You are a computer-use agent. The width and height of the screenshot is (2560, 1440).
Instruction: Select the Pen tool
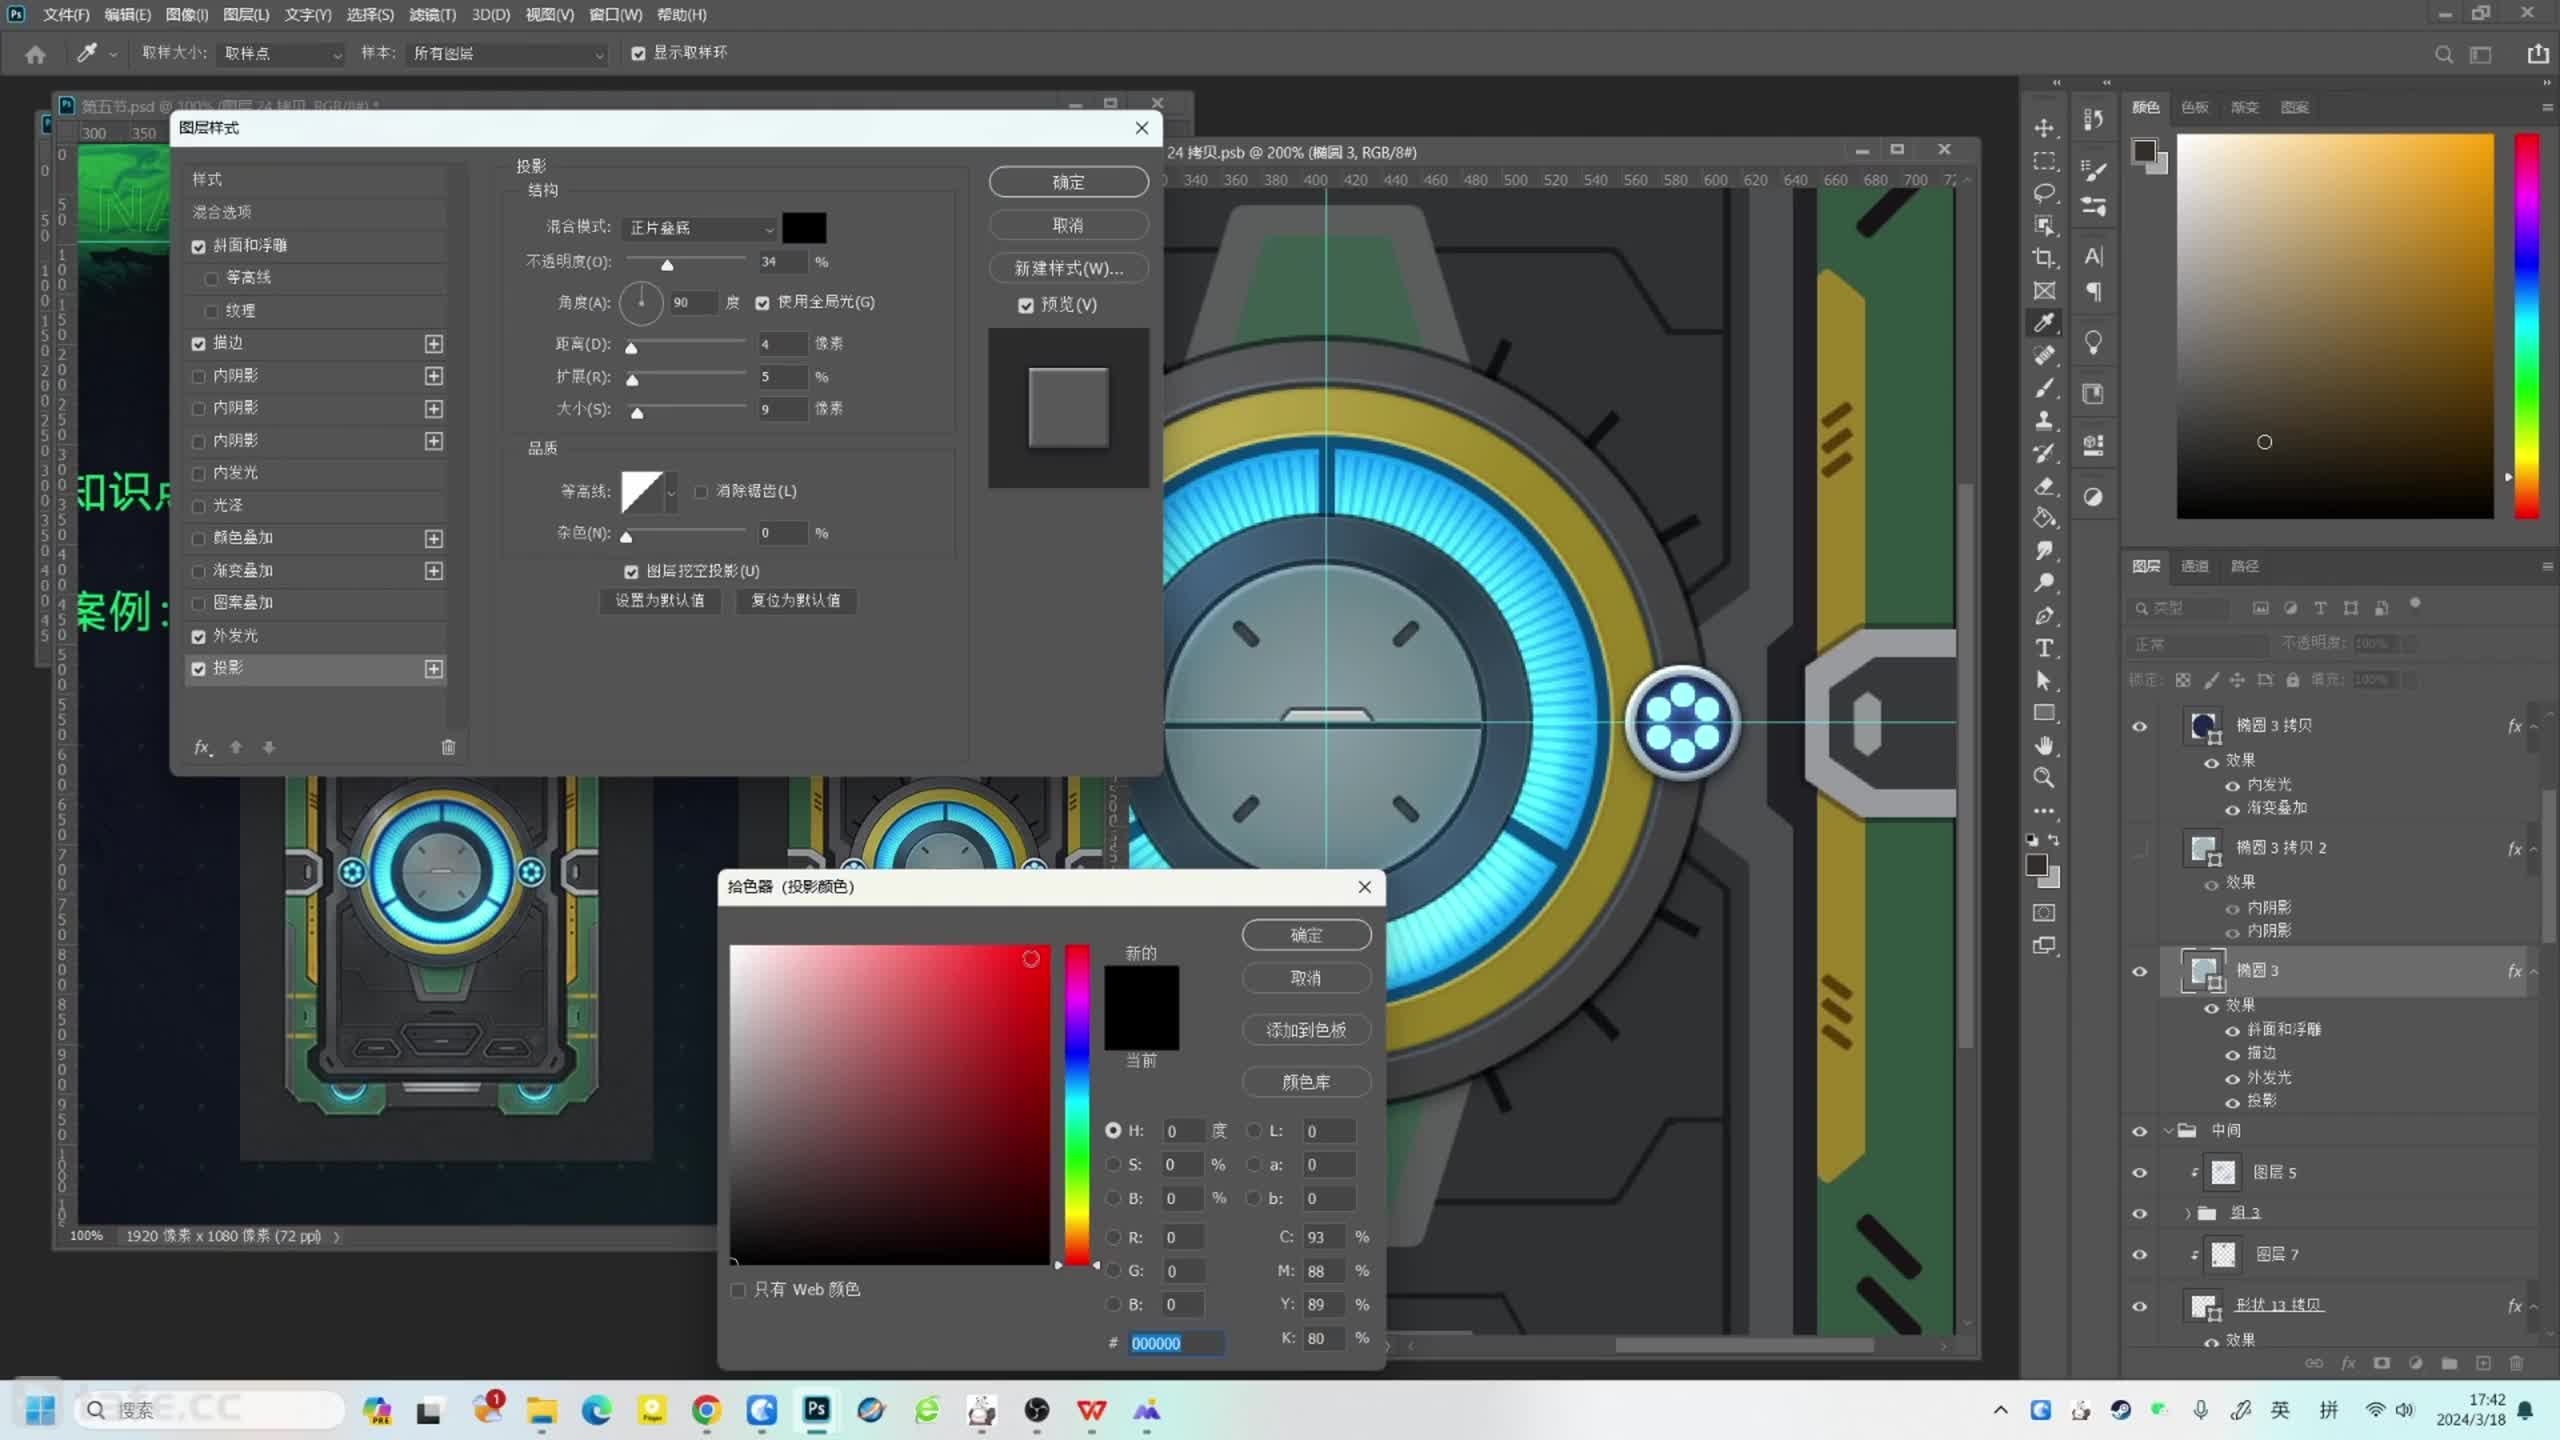click(2044, 616)
